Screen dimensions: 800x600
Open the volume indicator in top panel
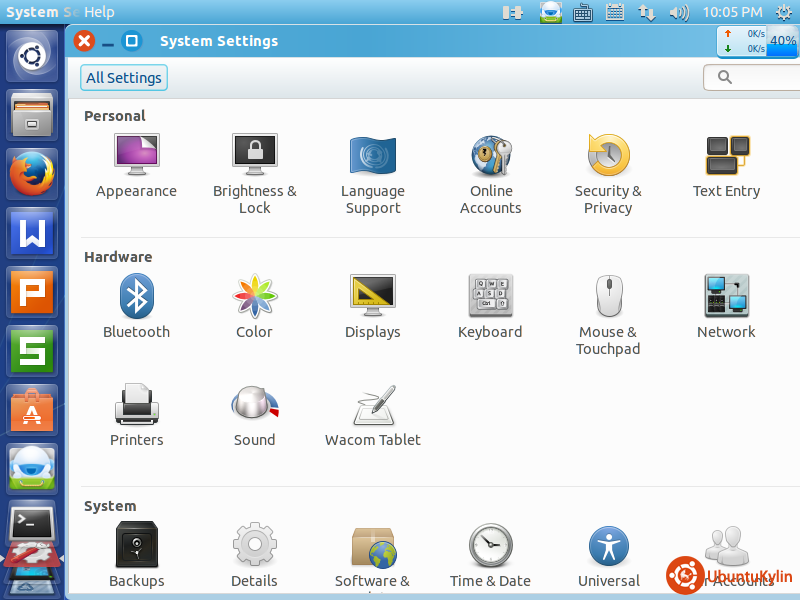click(x=679, y=13)
